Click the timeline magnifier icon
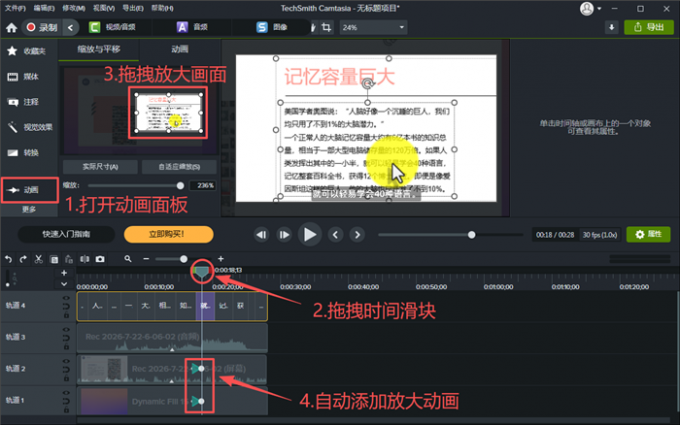 (x=128, y=259)
